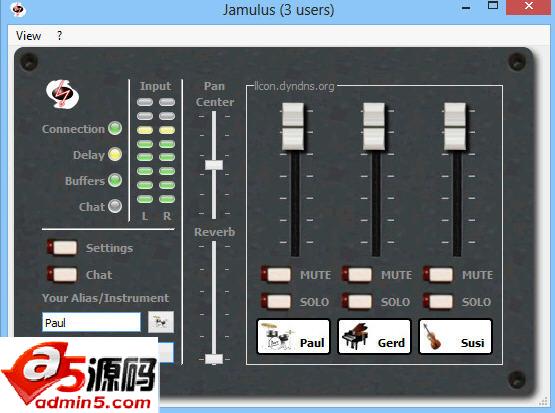
Task: Click Susi's violin icon
Action: click(432, 337)
